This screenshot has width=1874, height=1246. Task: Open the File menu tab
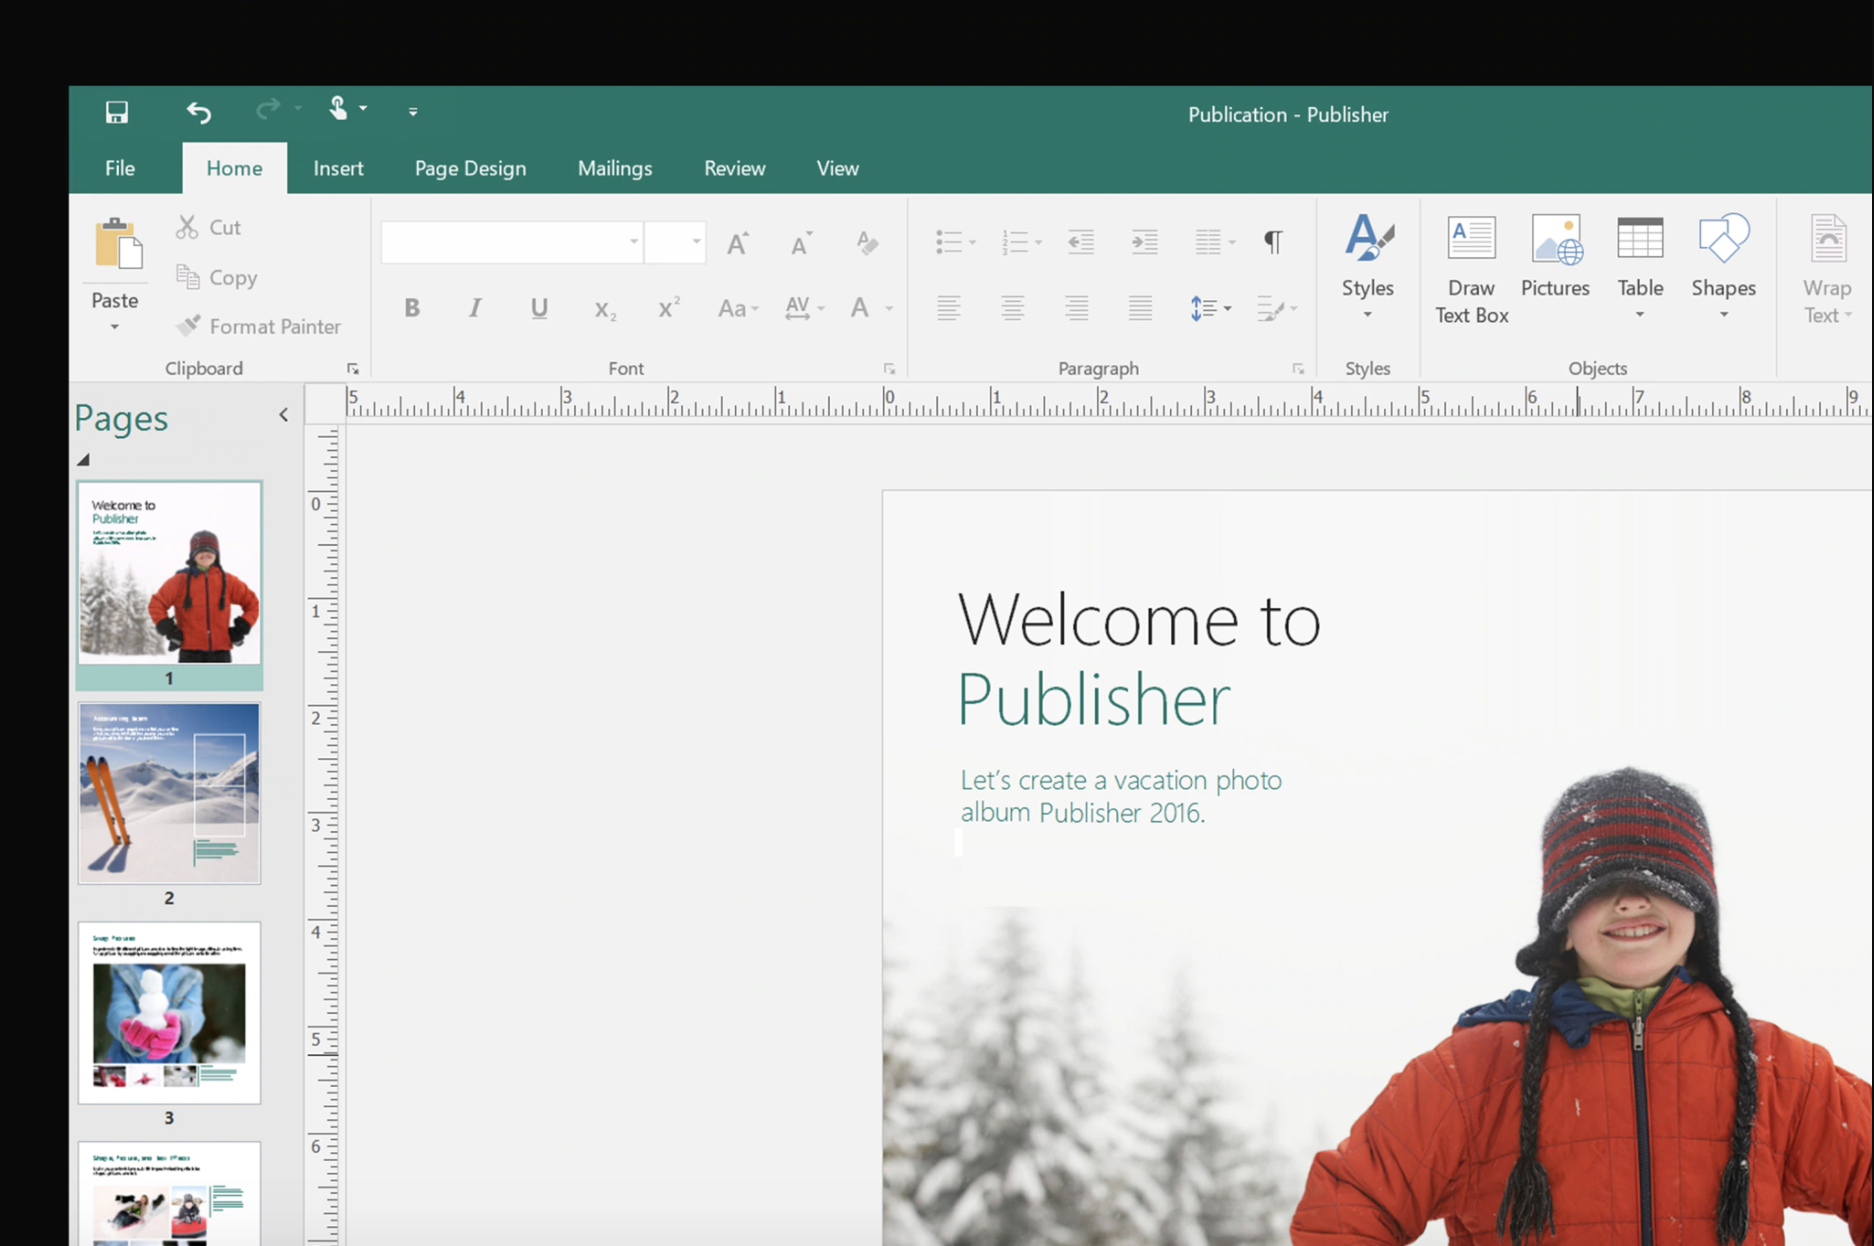tap(120, 168)
